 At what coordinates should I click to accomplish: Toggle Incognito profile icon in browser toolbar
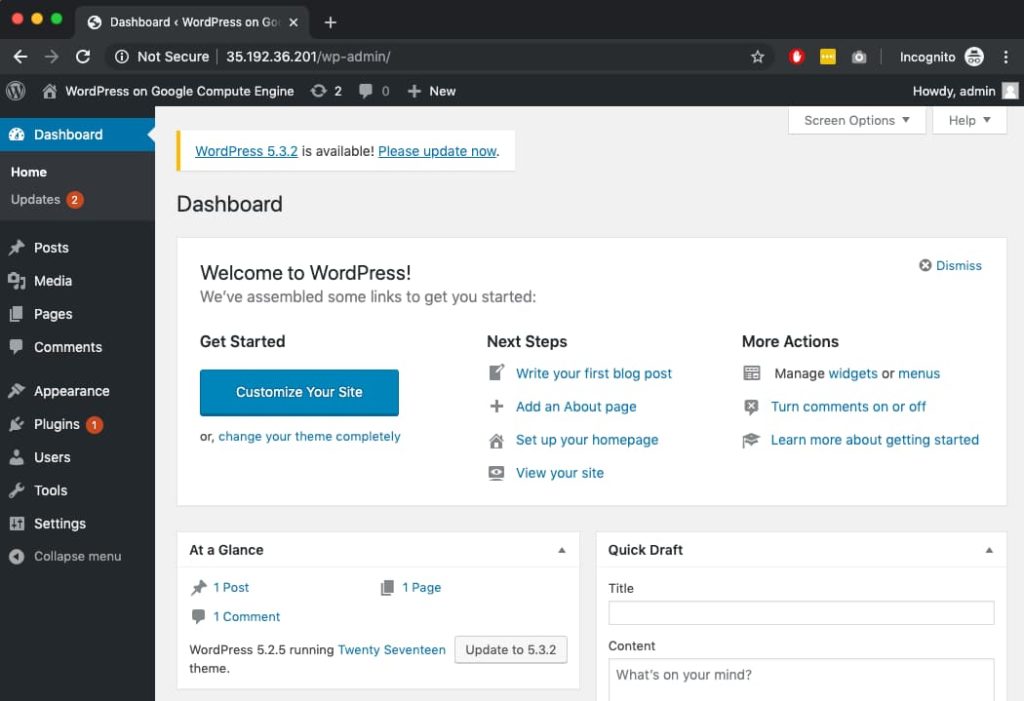(974, 57)
